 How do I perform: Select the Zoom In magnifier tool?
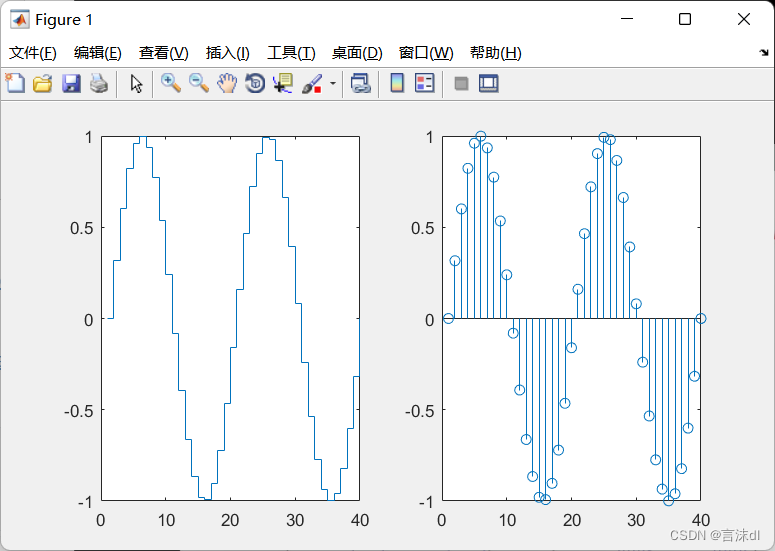[171, 84]
